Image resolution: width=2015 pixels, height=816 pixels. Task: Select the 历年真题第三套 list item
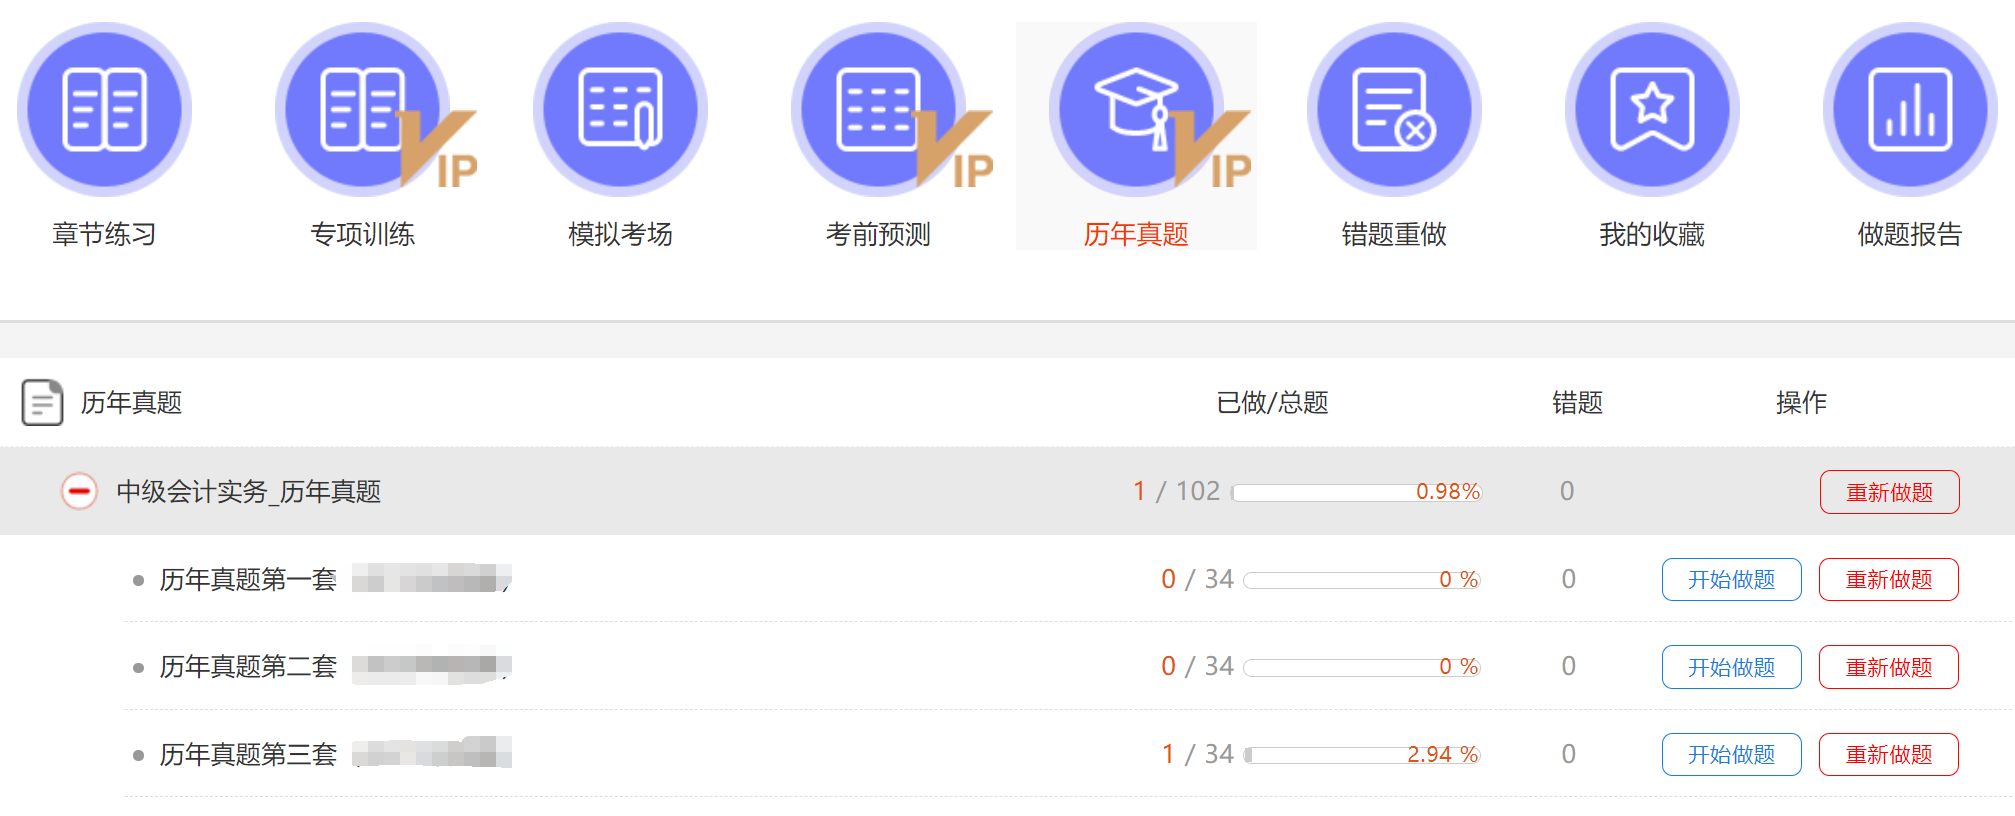click(248, 754)
